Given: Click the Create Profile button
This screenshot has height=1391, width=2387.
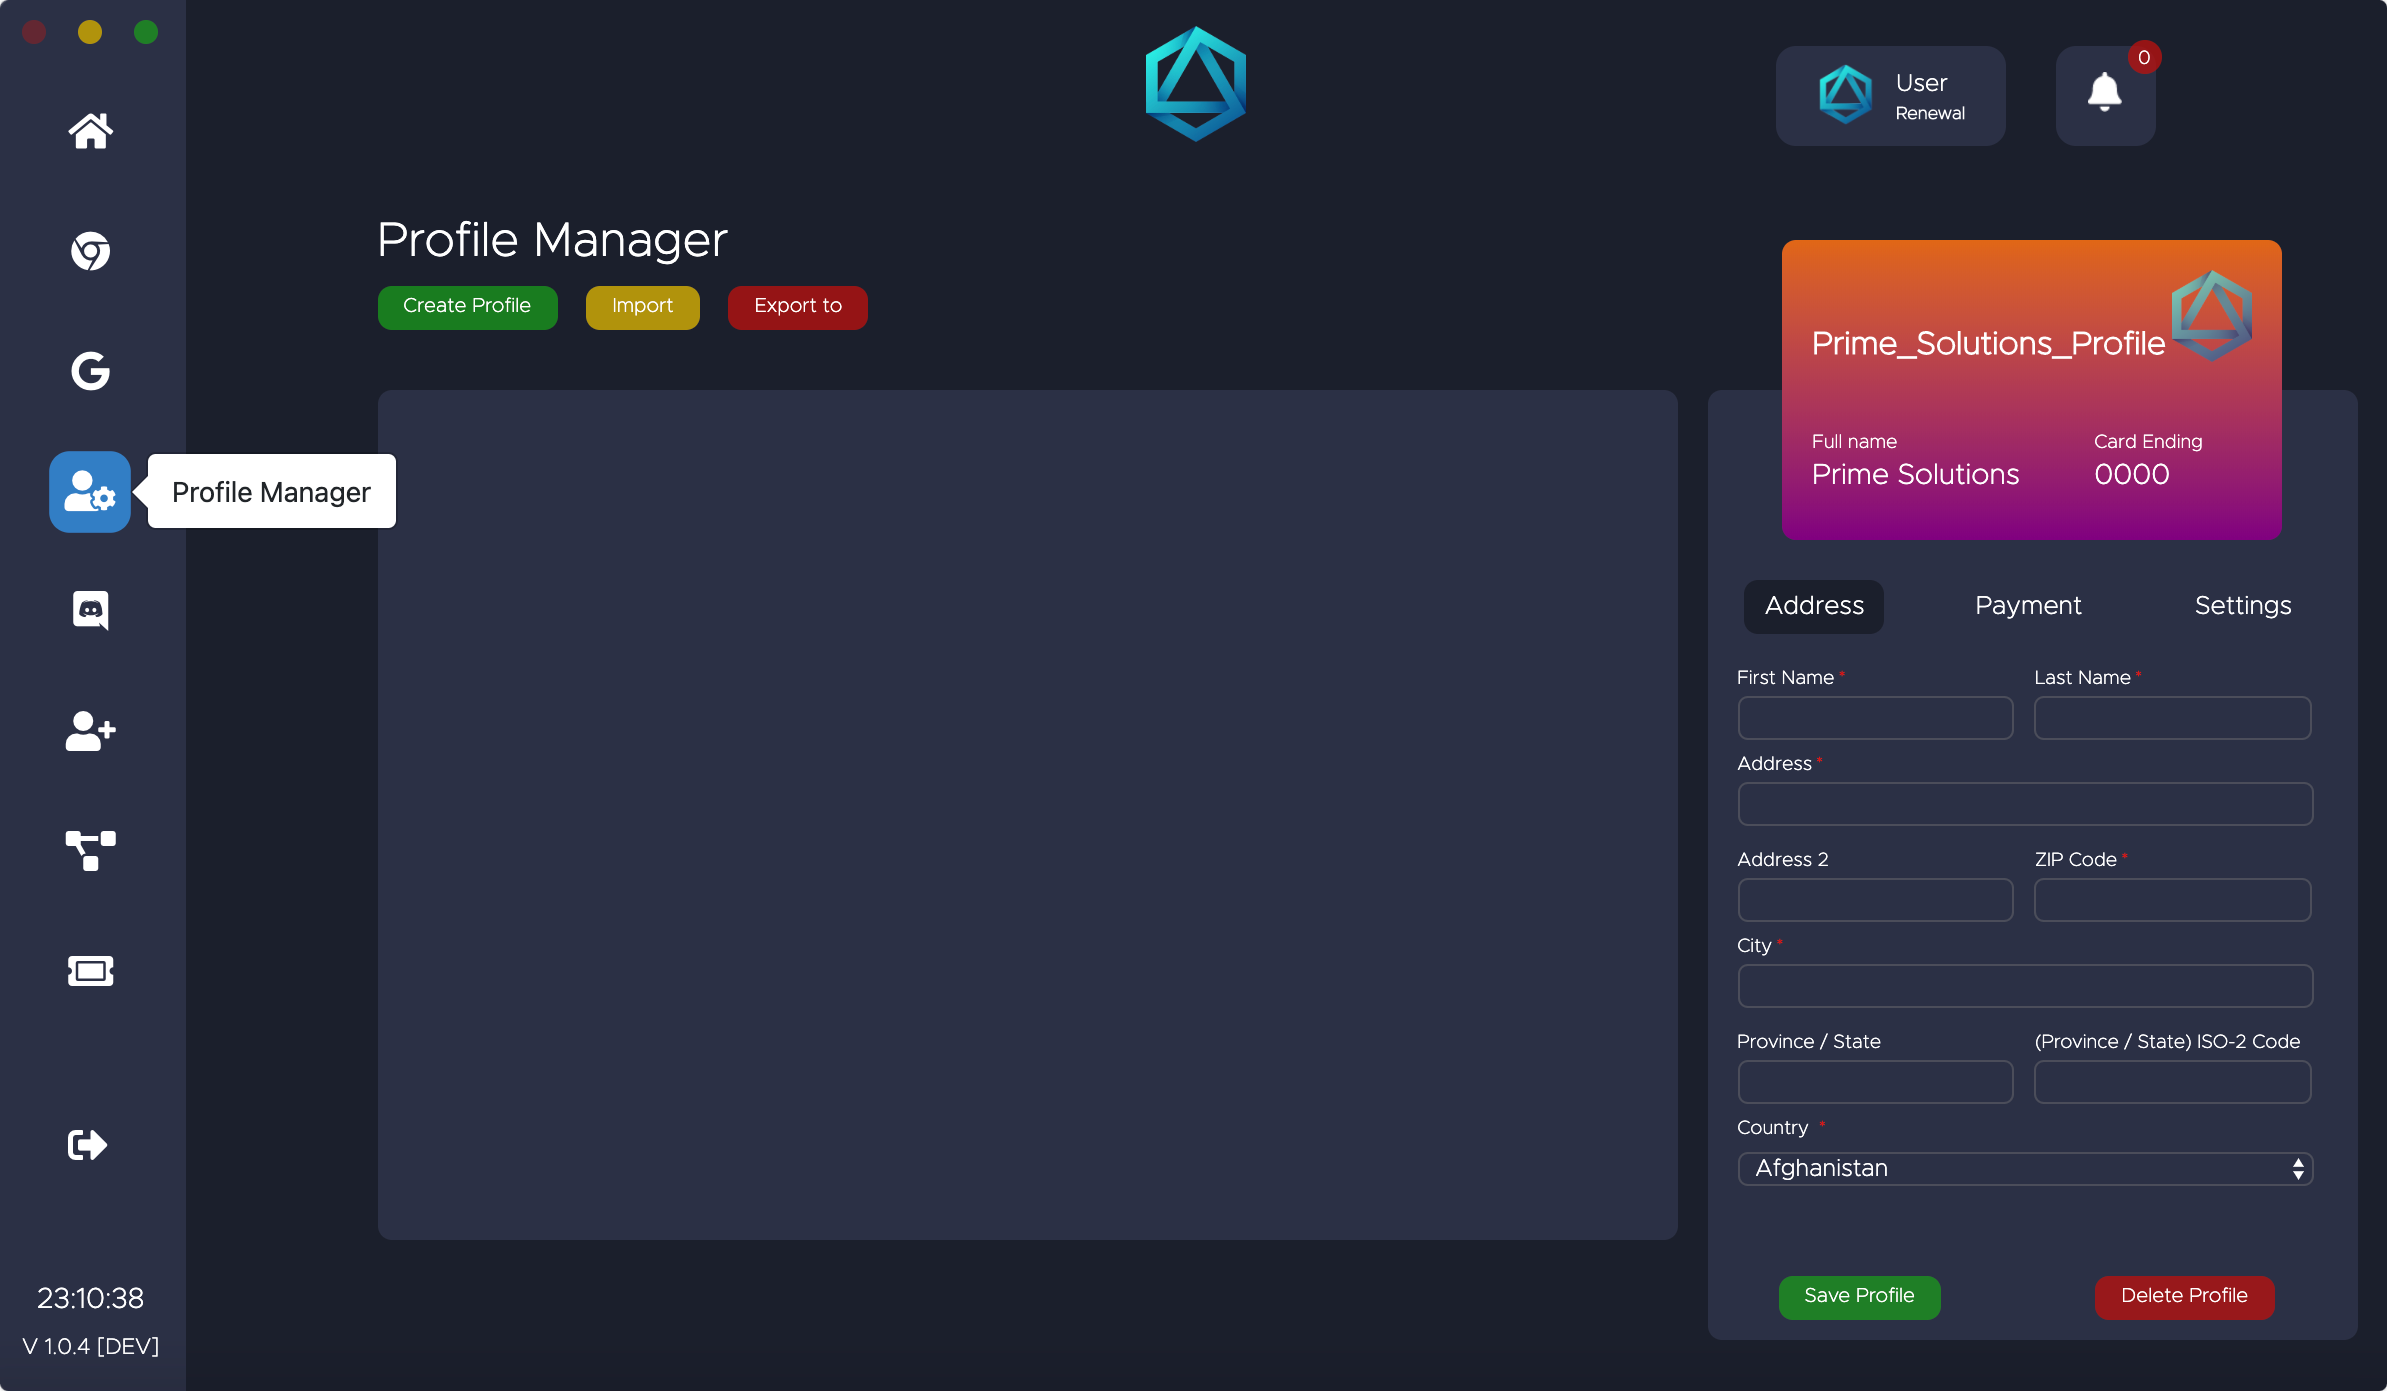Looking at the screenshot, I should [467, 307].
